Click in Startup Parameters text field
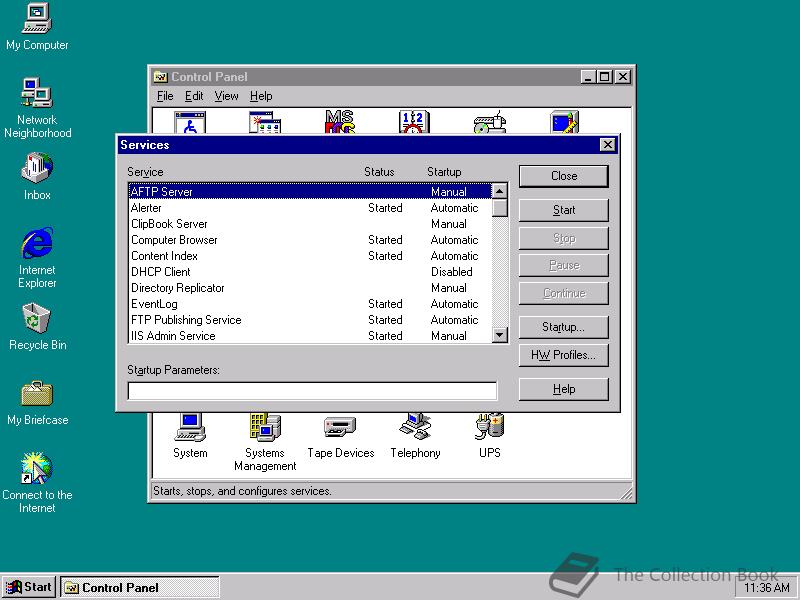The width and height of the screenshot is (800, 600). pyautogui.click(x=312, y=391)
